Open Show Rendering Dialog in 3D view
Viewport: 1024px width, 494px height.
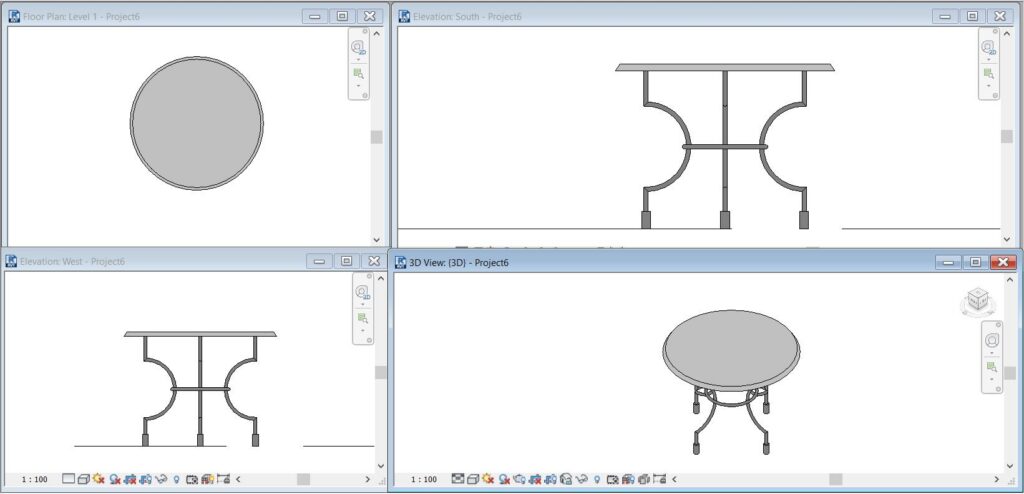(519, 479)
